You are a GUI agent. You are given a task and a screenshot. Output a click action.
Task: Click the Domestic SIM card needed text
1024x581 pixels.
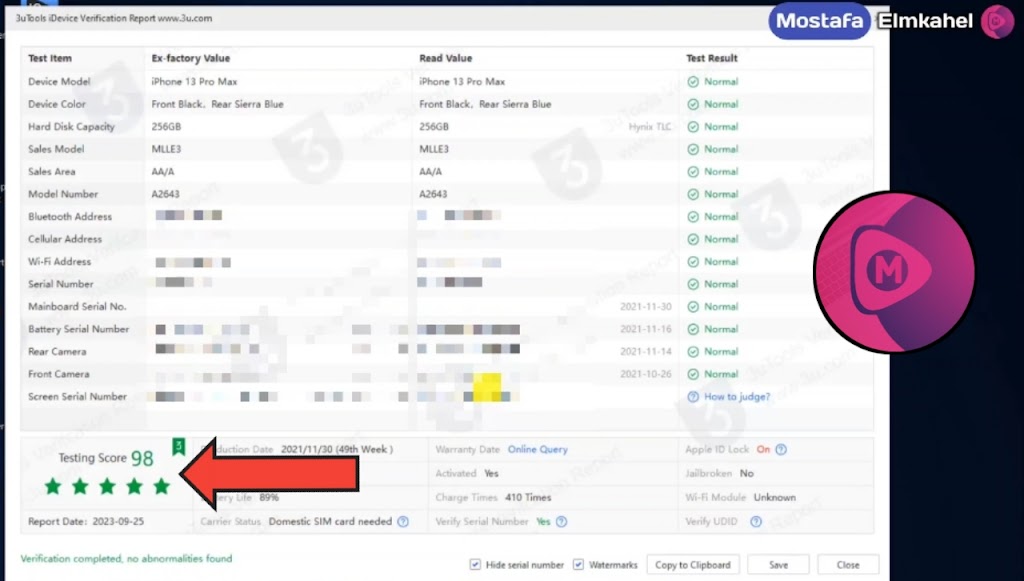(330, 522)
